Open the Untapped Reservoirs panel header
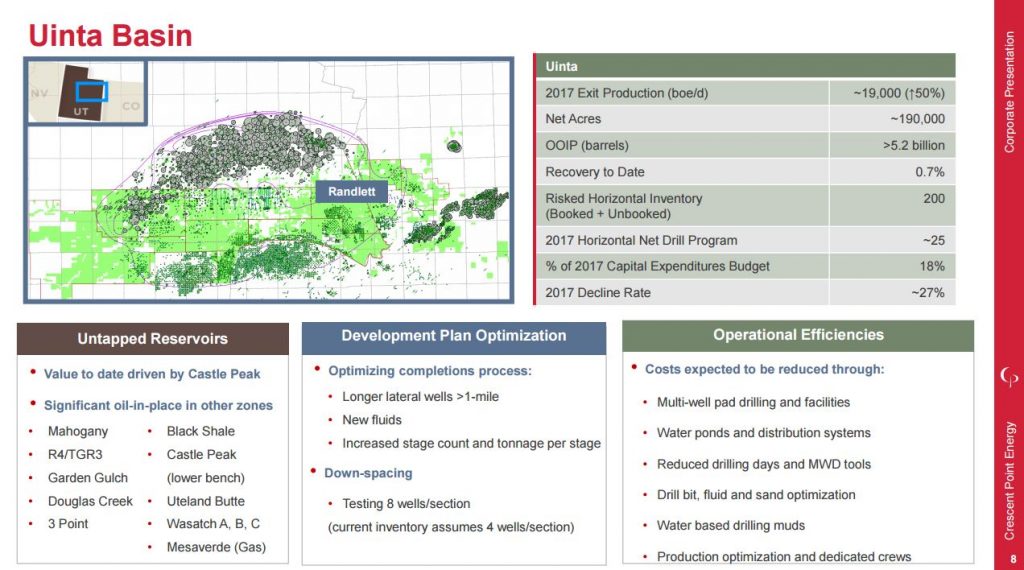 (152, 339)
